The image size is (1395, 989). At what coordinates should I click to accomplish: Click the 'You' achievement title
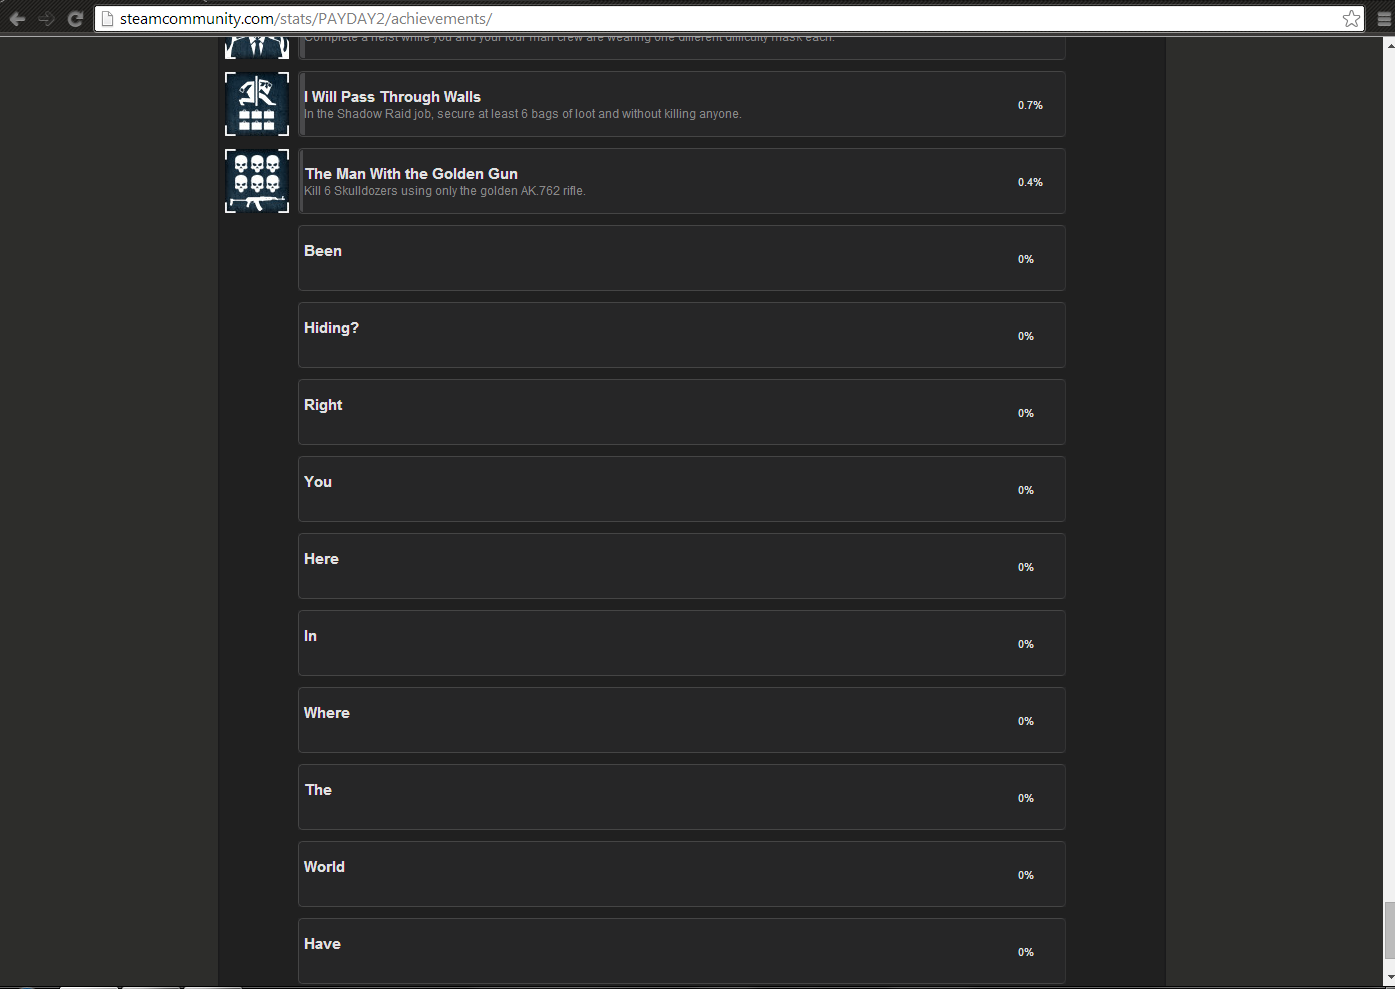318,482
